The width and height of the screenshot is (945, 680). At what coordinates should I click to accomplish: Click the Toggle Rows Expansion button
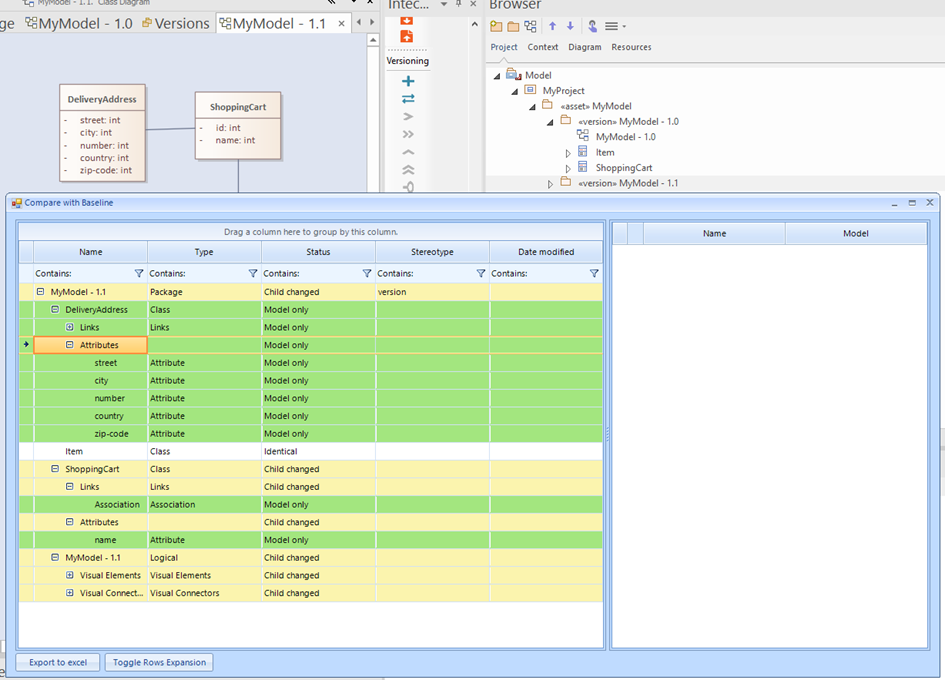pos(159,663)
